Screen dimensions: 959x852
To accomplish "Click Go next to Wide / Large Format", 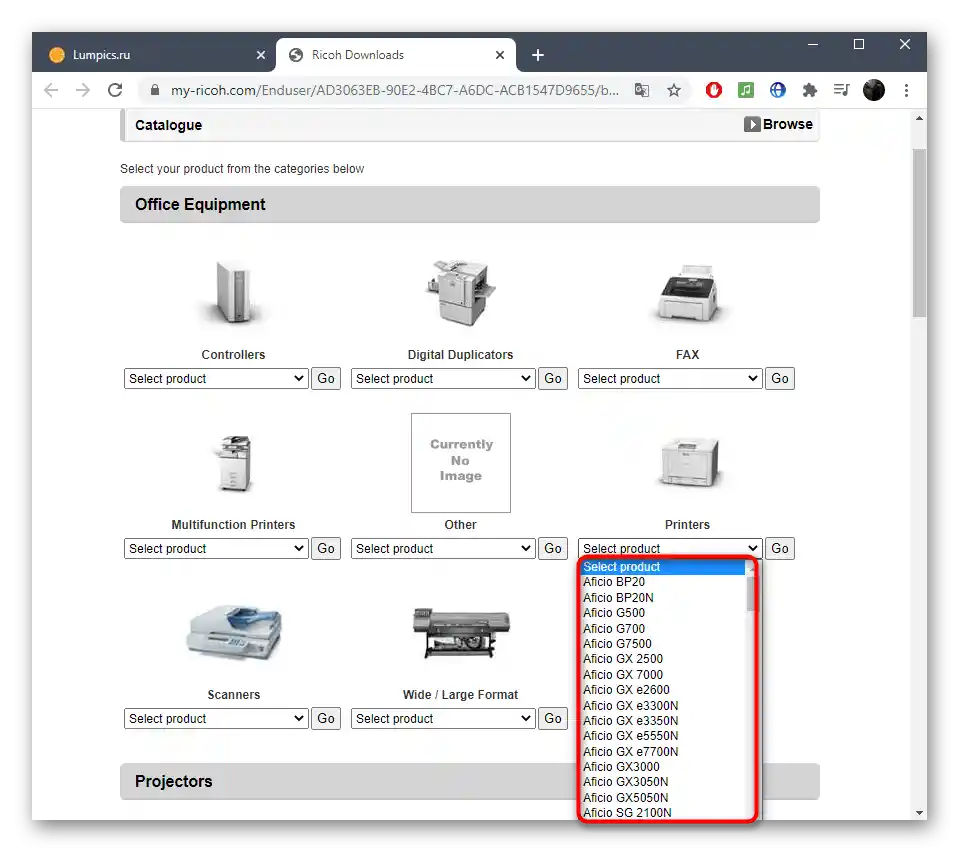I will point(553,719).
